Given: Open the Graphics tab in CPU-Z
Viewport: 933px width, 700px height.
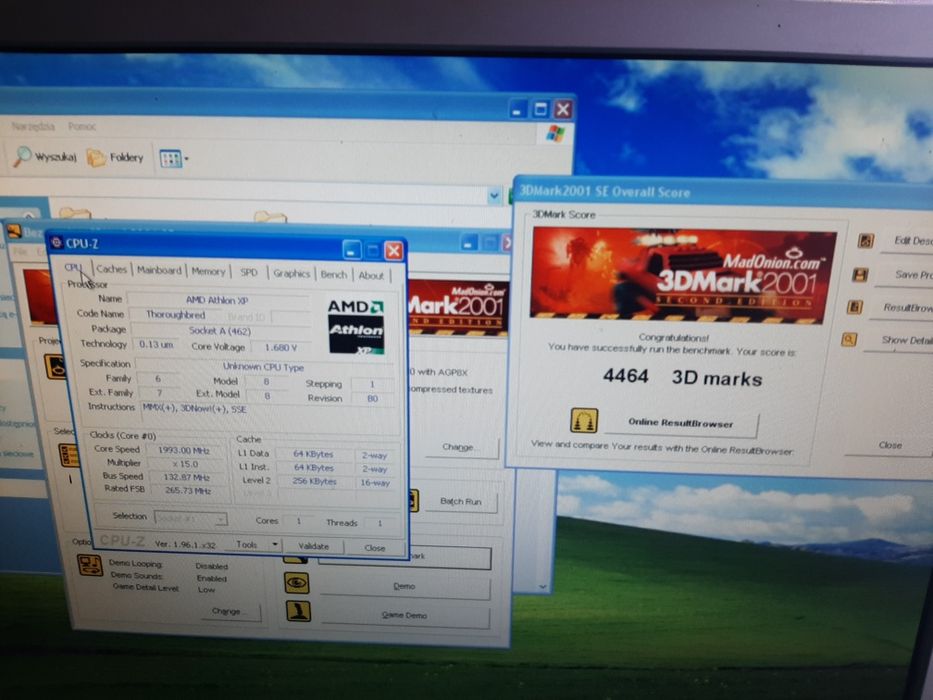Looking at the screenshot, I should click(x=292, y=273).
